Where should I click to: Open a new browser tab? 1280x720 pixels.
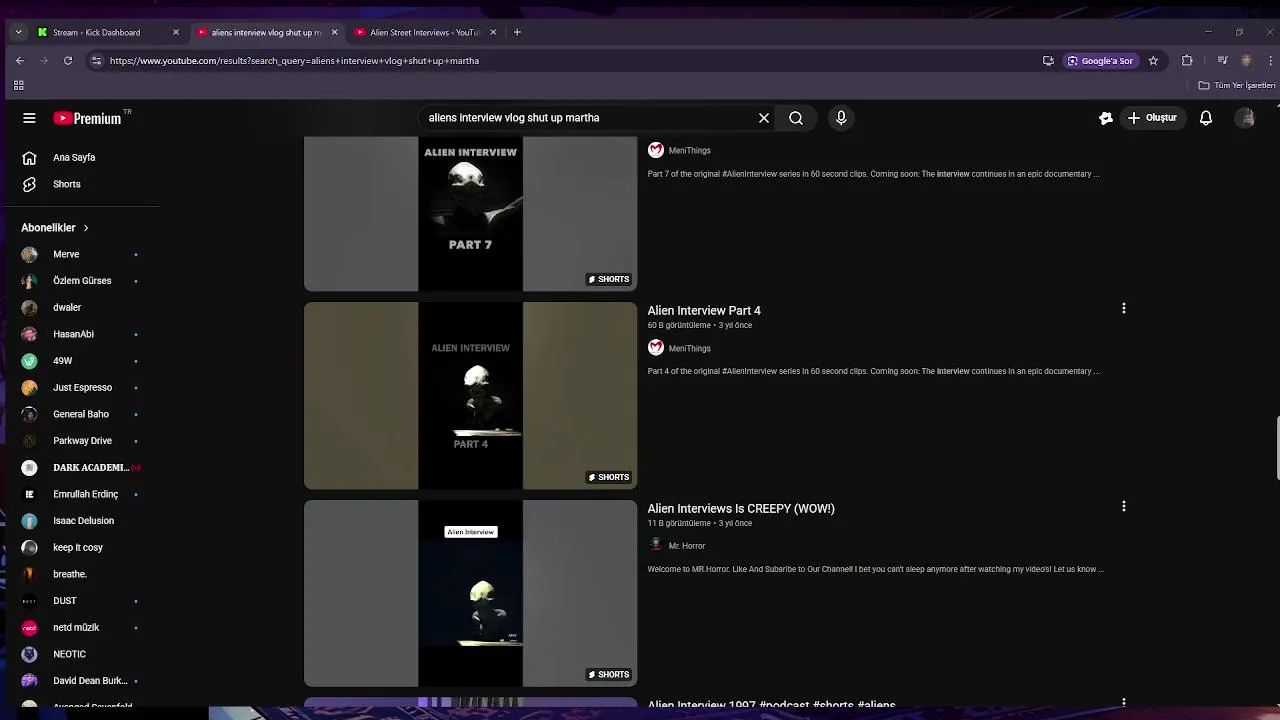(517, 32)
